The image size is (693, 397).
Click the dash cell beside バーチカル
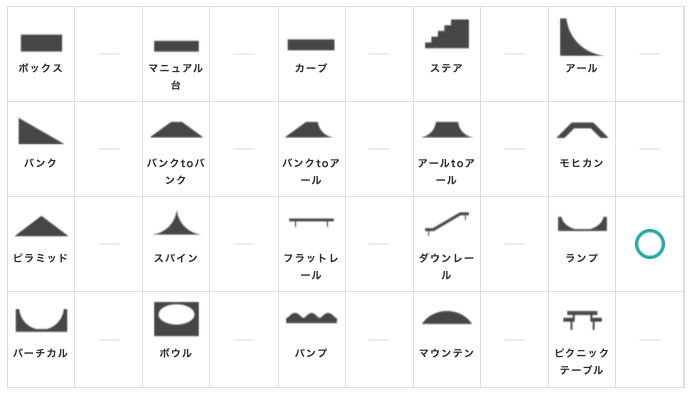109,340
